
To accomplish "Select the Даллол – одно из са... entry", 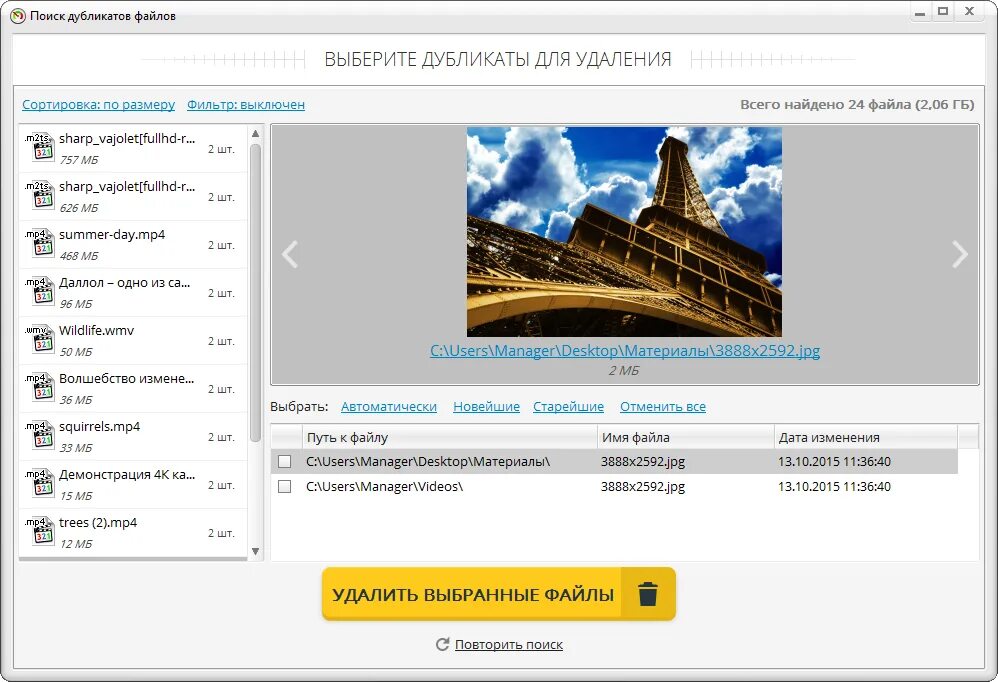I will (x=133, y=293).
